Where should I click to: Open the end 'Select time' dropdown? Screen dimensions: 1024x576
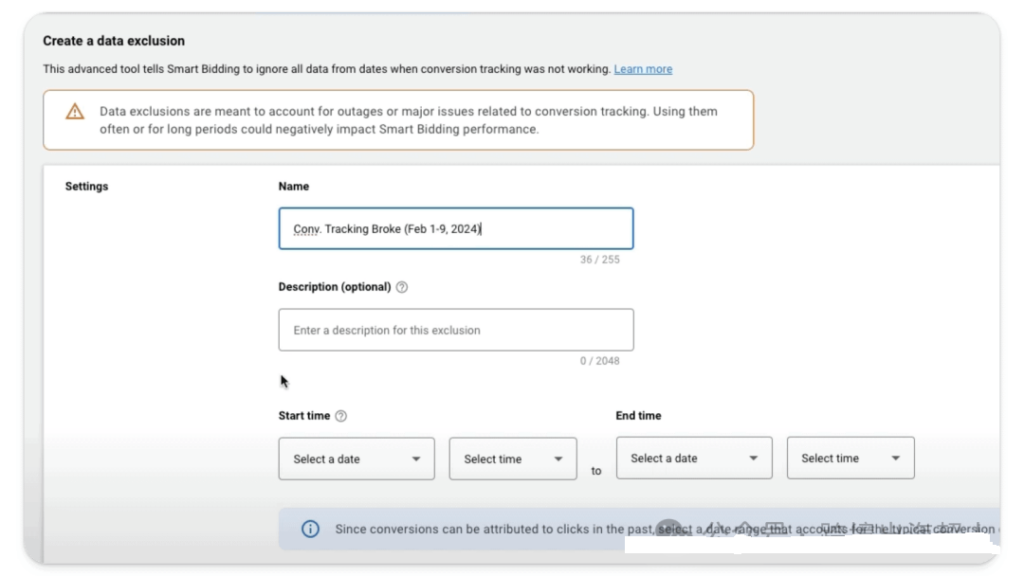pyautogui.click(x=843, y=458)
